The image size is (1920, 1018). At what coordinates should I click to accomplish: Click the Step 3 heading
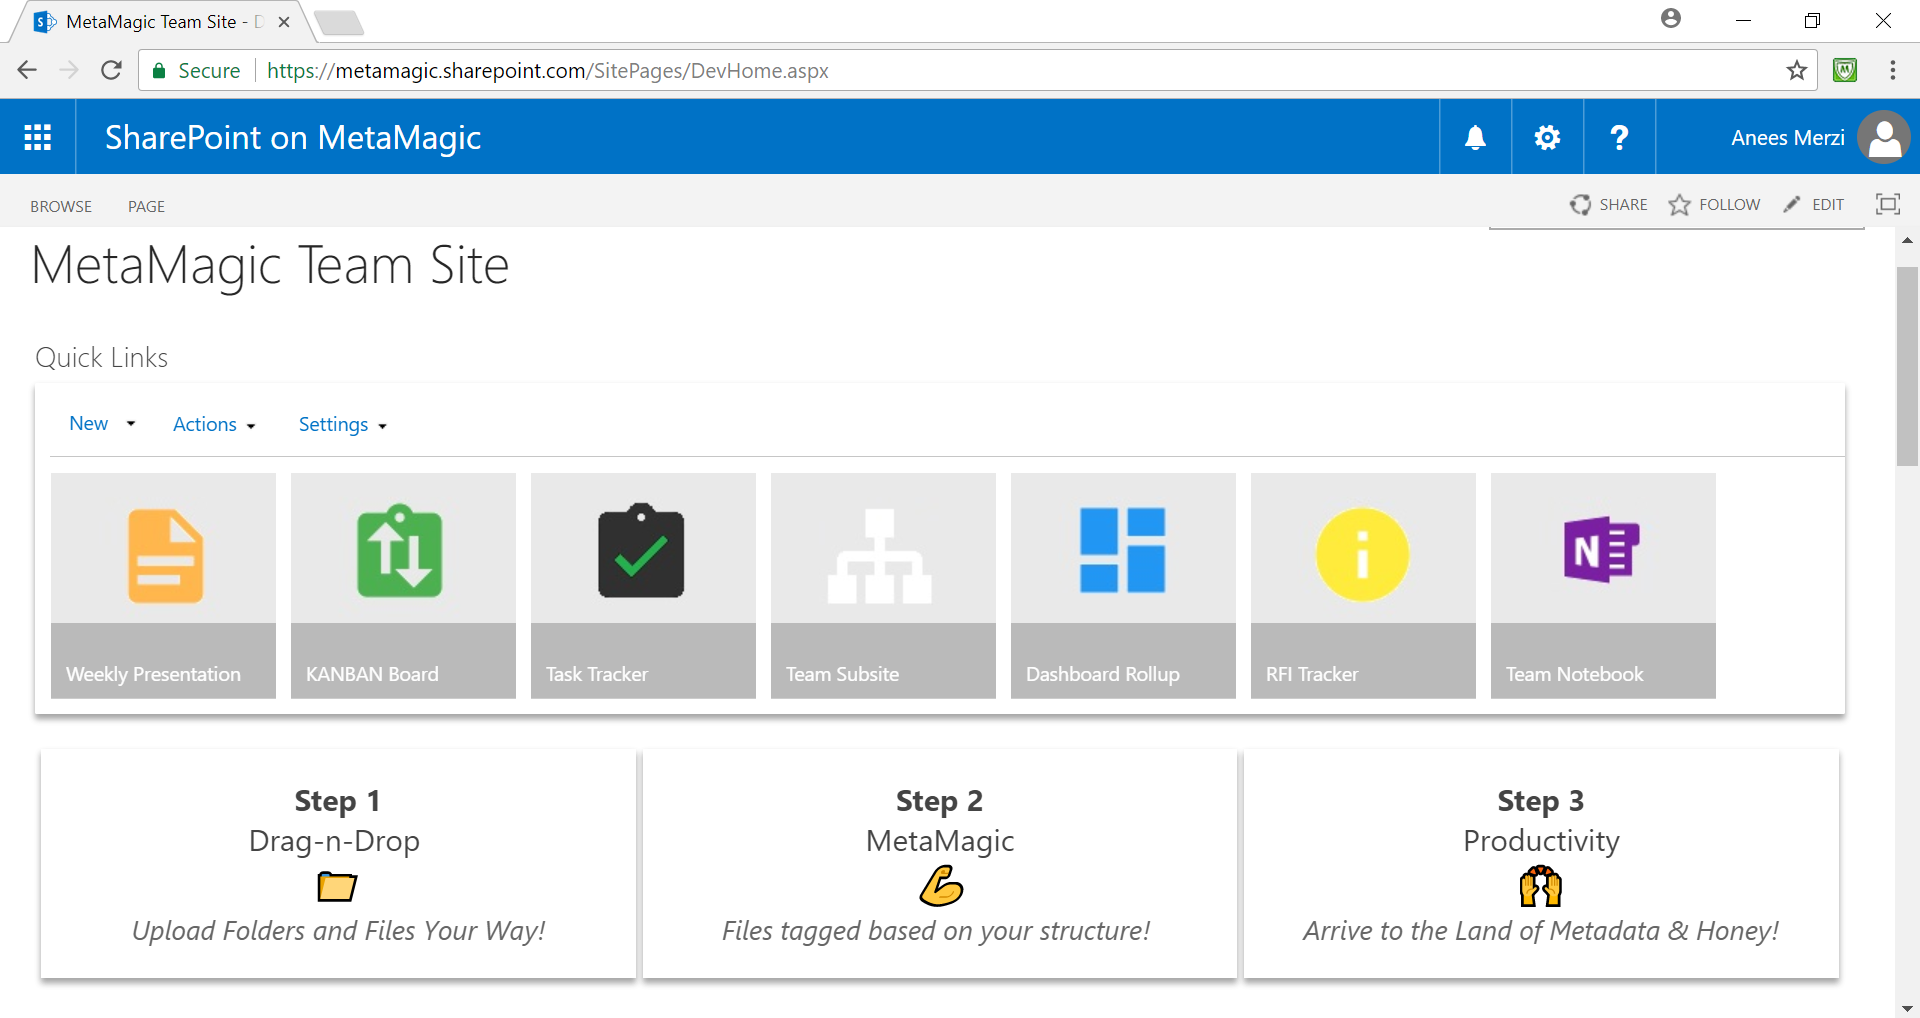[1540, 801]
